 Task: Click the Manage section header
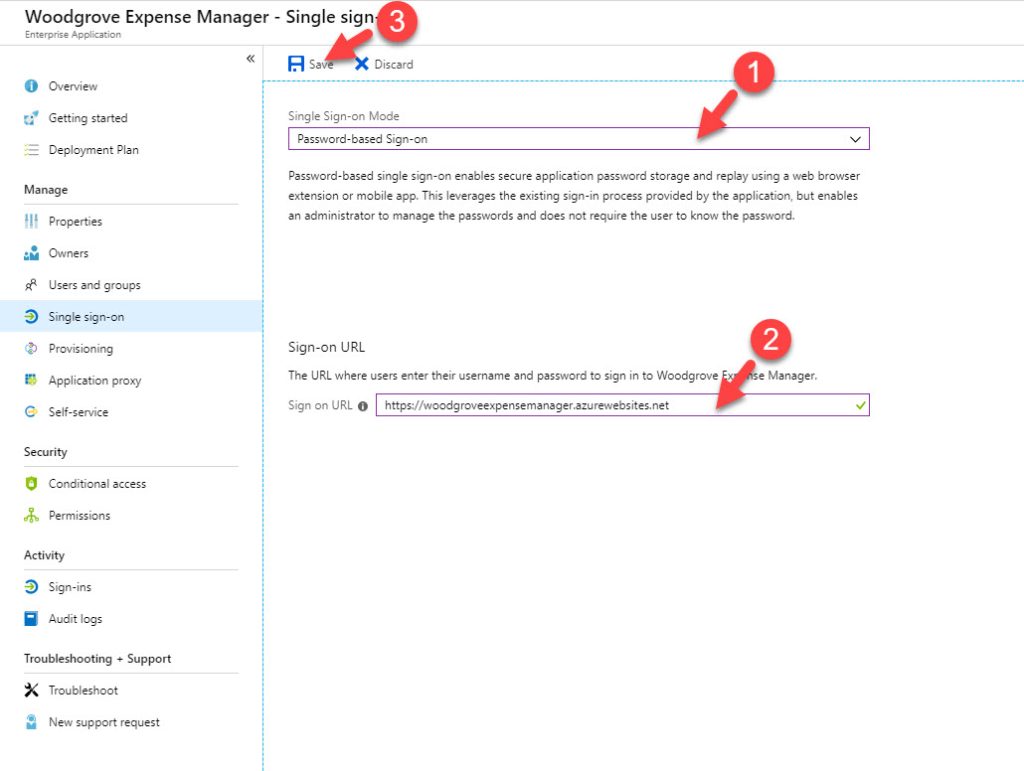(x=46, y=190)
